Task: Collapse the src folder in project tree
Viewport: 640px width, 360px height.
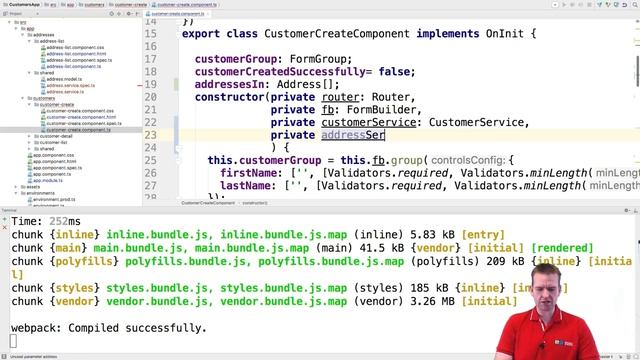Action: [x=9, y=22]
